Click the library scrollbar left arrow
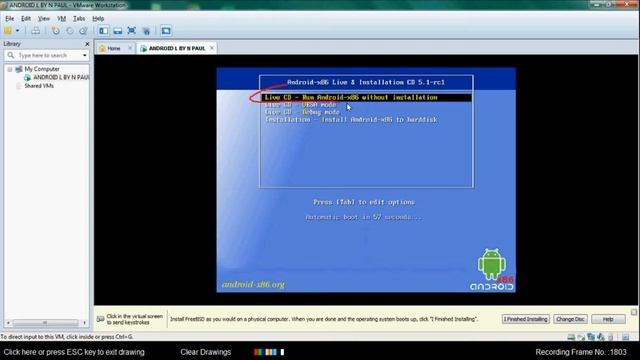 (8, 323)
